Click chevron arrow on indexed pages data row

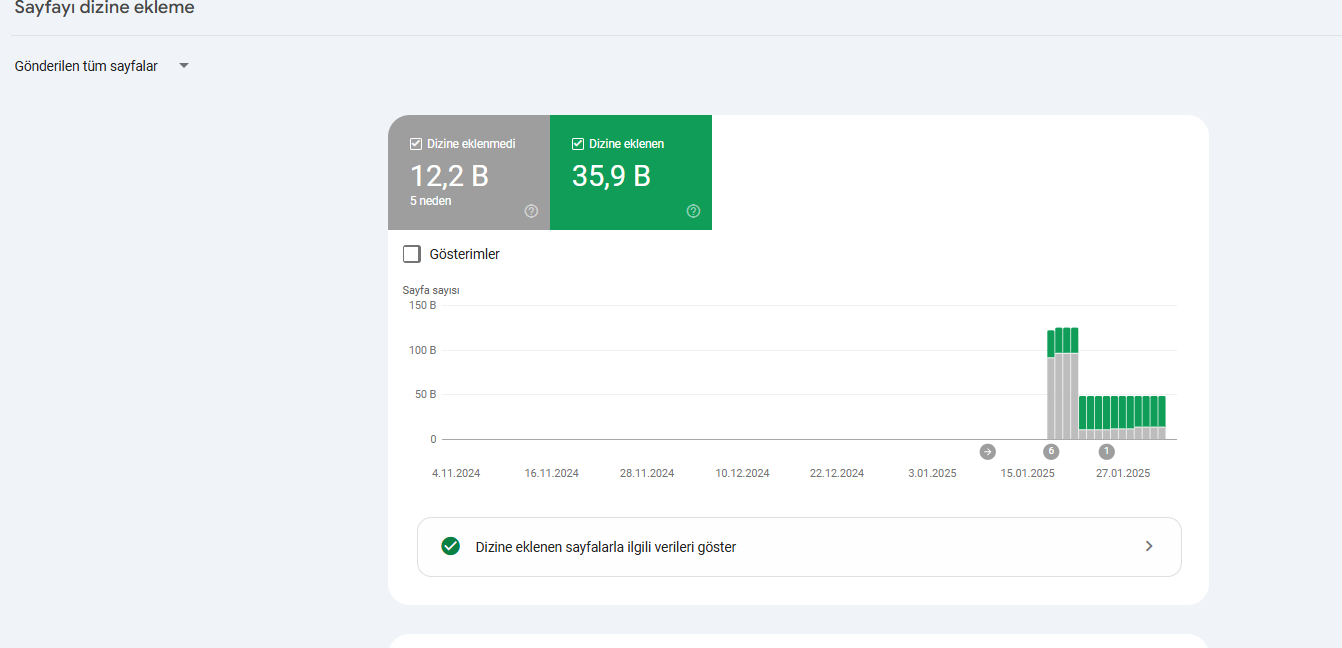tap(1149, 546)
